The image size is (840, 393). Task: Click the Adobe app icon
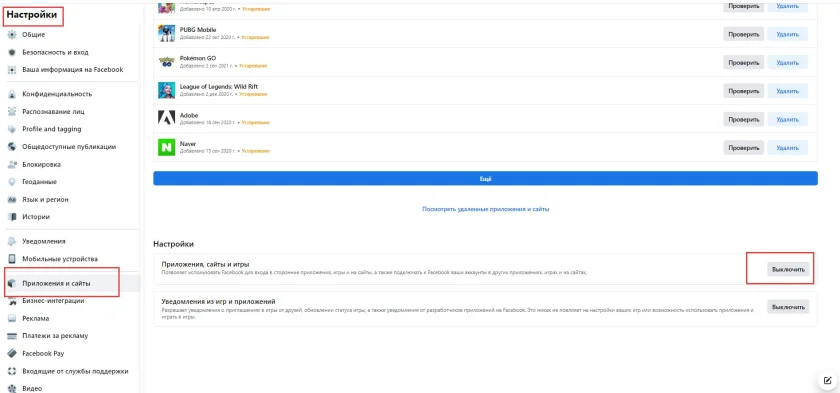(167, 118)
